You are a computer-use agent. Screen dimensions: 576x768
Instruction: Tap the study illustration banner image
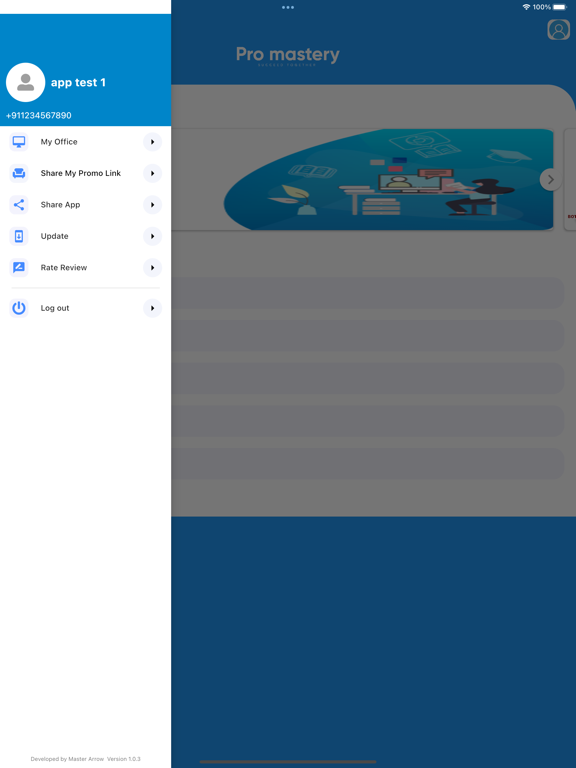(388, 179)
